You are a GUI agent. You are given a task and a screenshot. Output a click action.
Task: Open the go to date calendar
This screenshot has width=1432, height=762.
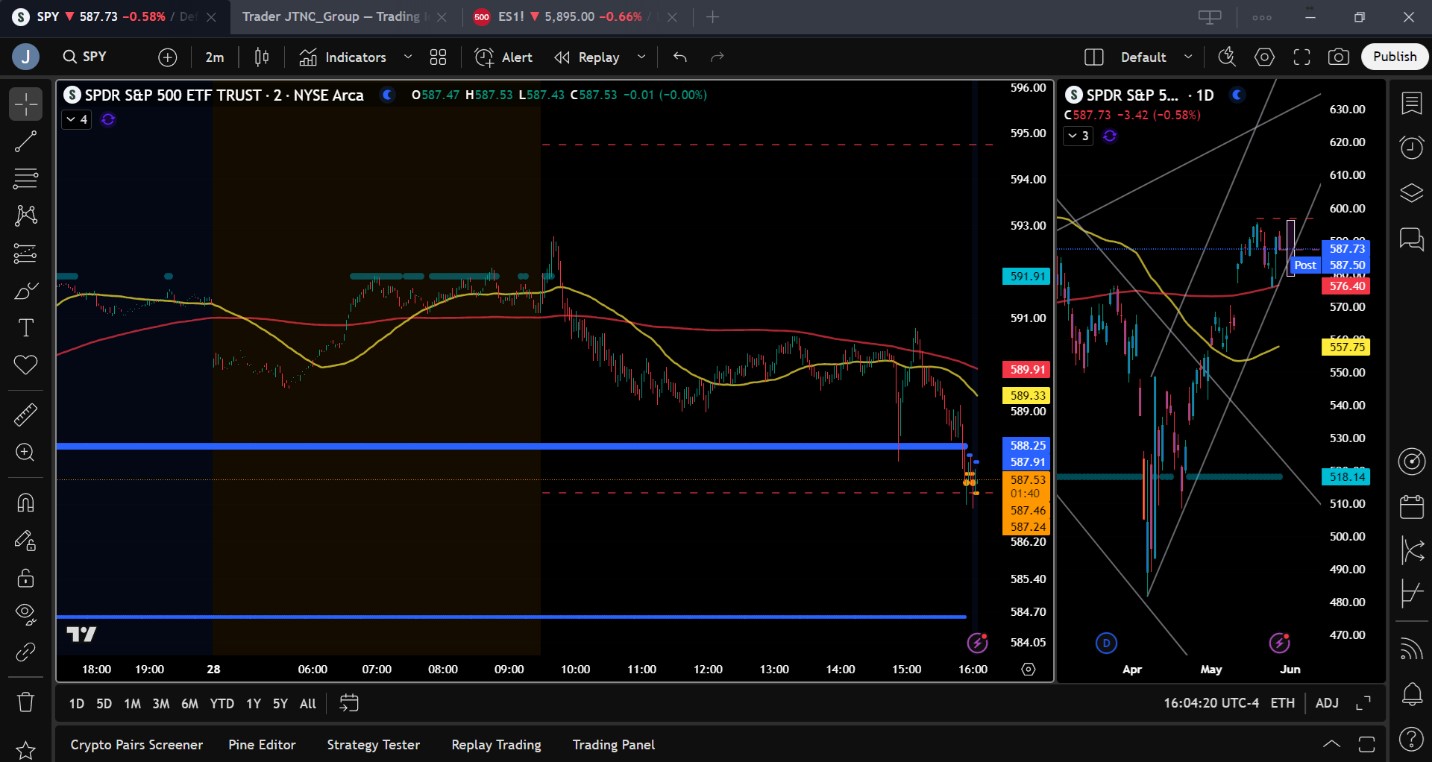coord(349,703)
